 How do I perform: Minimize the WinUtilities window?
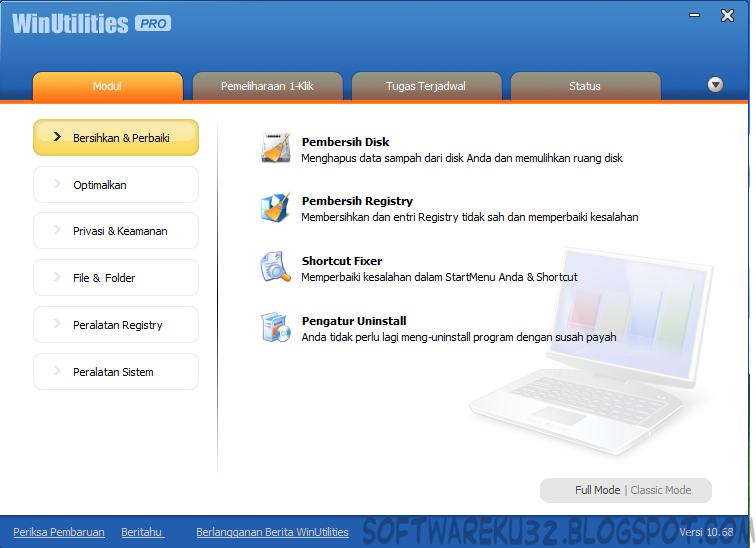[694, 15]
